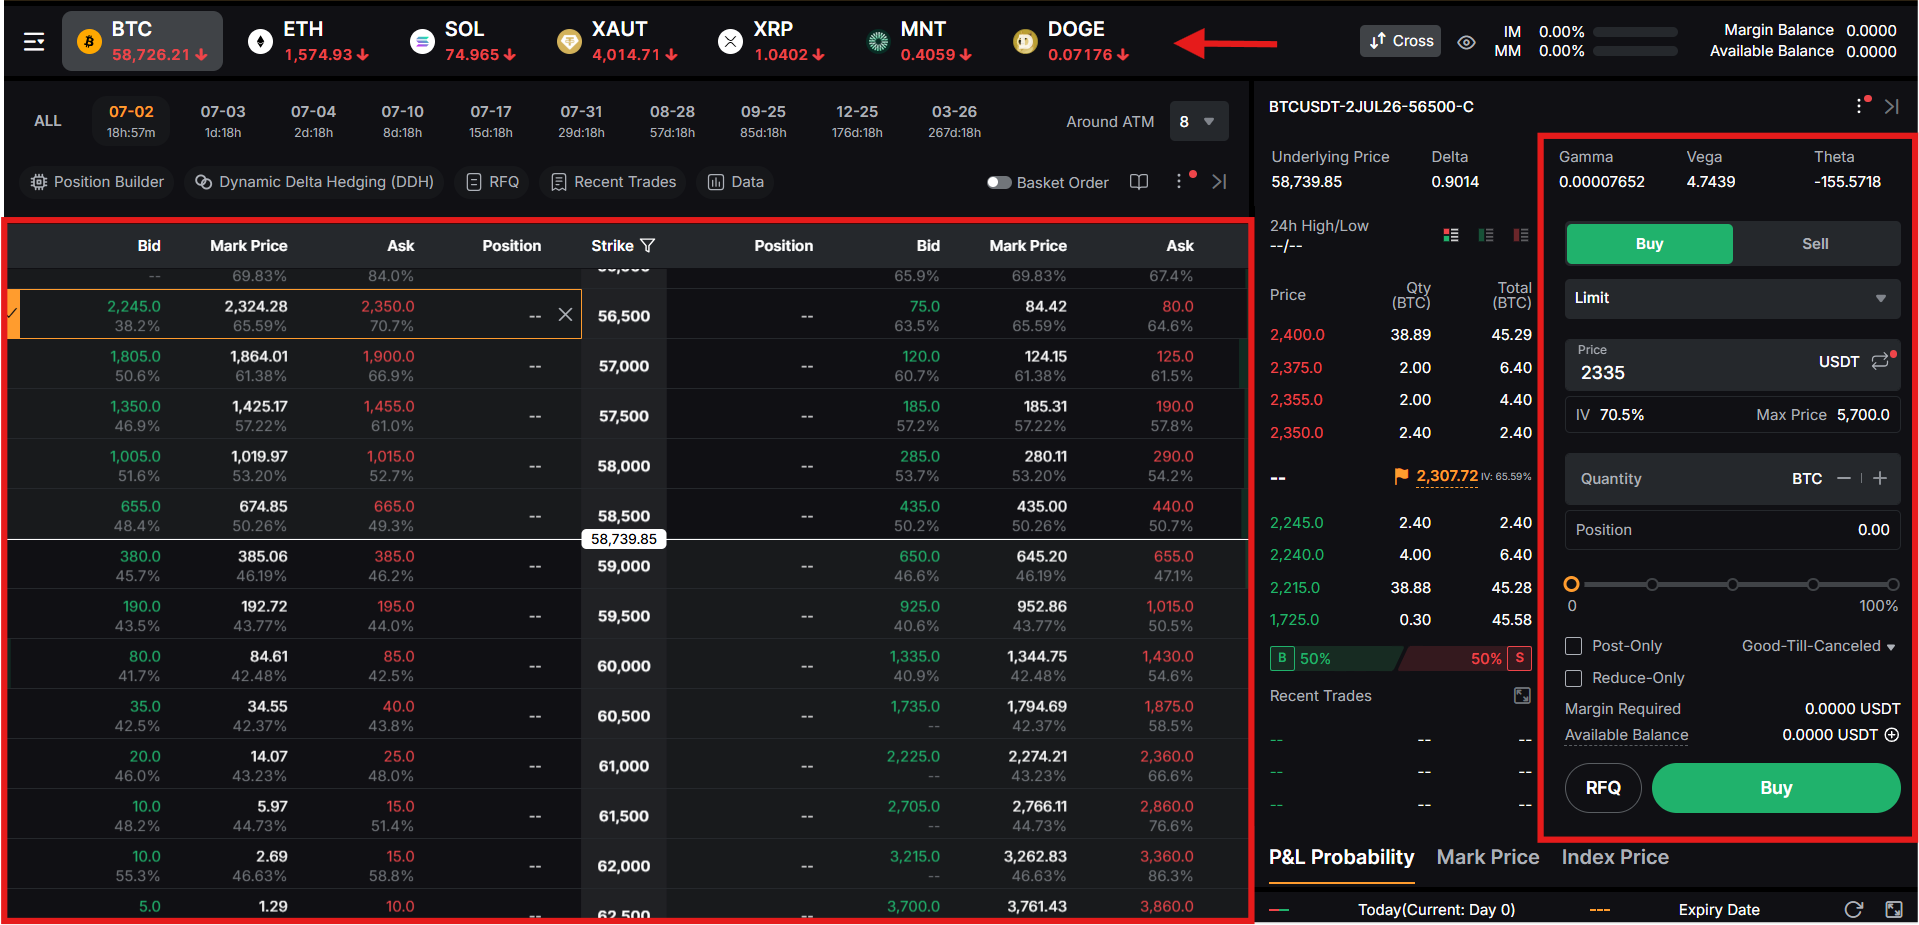Submit order with bottom Buy button
The image size is (1919, 925).
tap(1776, 788)
